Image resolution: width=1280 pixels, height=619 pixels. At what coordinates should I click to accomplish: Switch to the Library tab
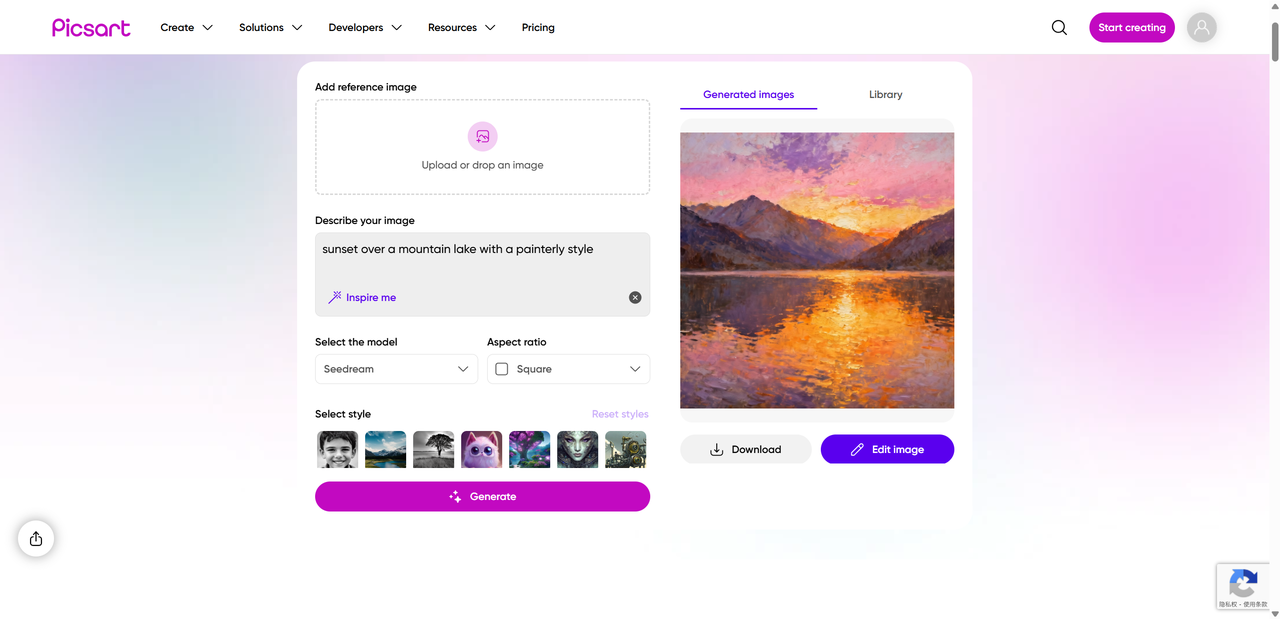click(885, 95)
